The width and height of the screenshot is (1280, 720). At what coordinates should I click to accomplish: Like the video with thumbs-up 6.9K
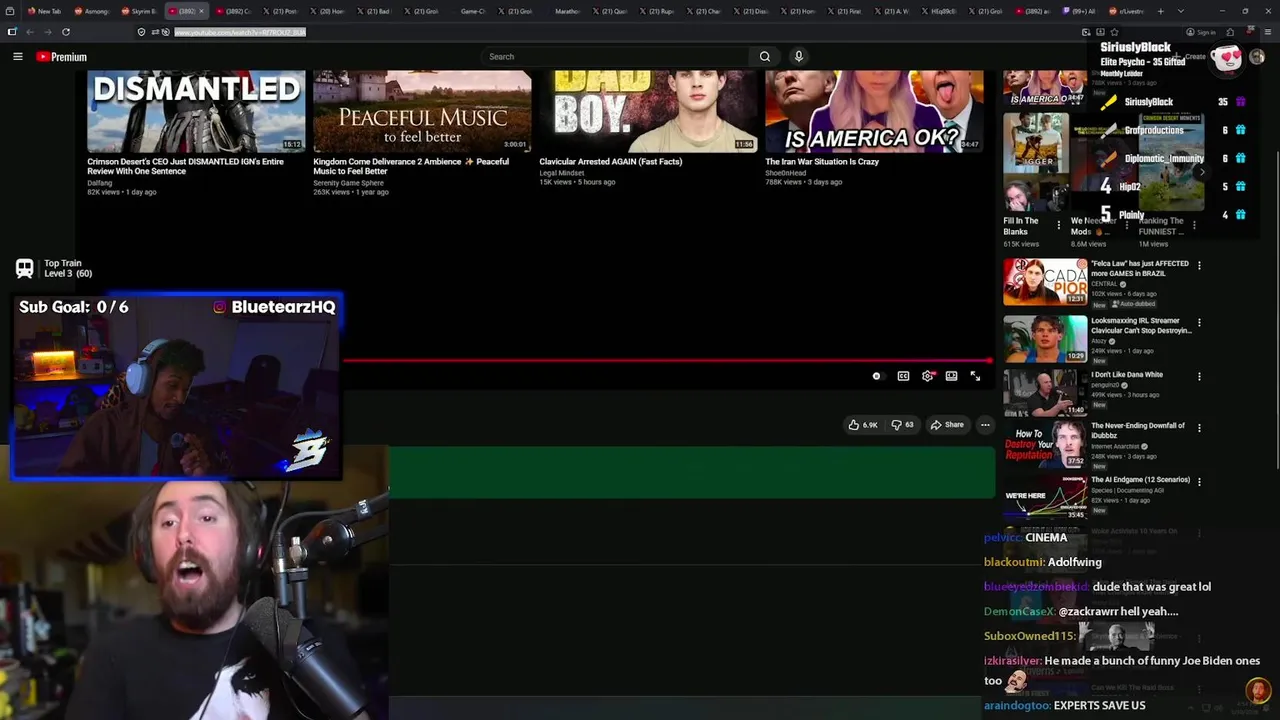(x=863, y=425)
